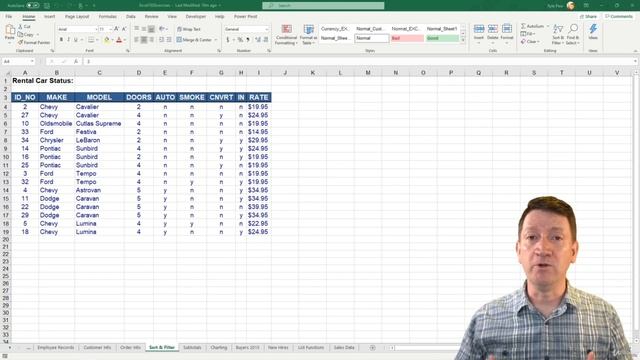Toggle bold formatting

[61, 40]
